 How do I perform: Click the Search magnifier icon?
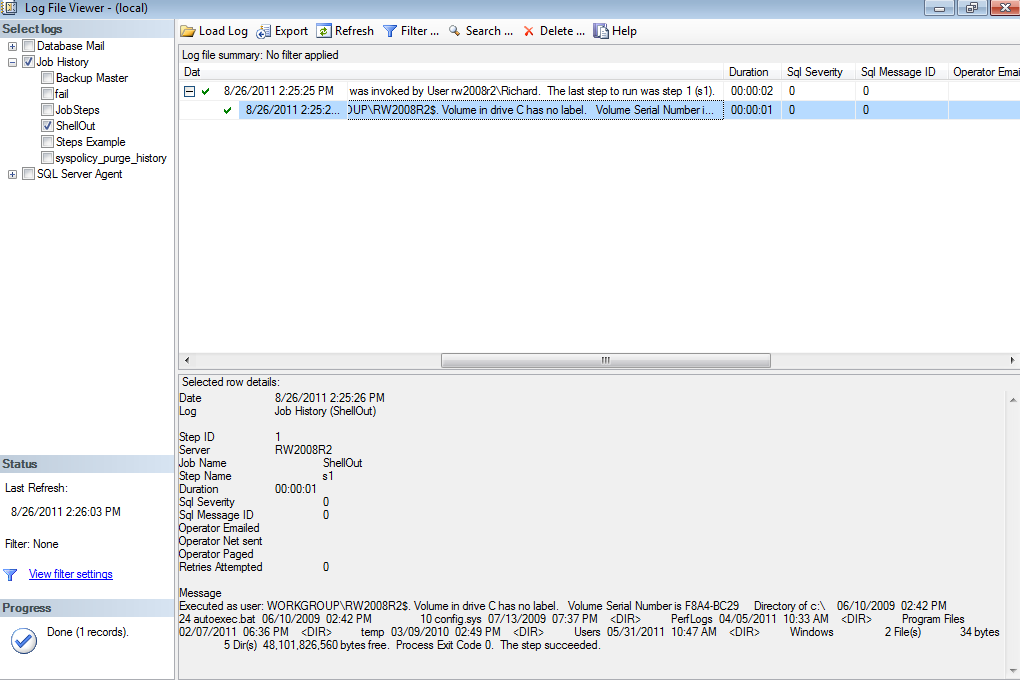[x=455, y=31]
